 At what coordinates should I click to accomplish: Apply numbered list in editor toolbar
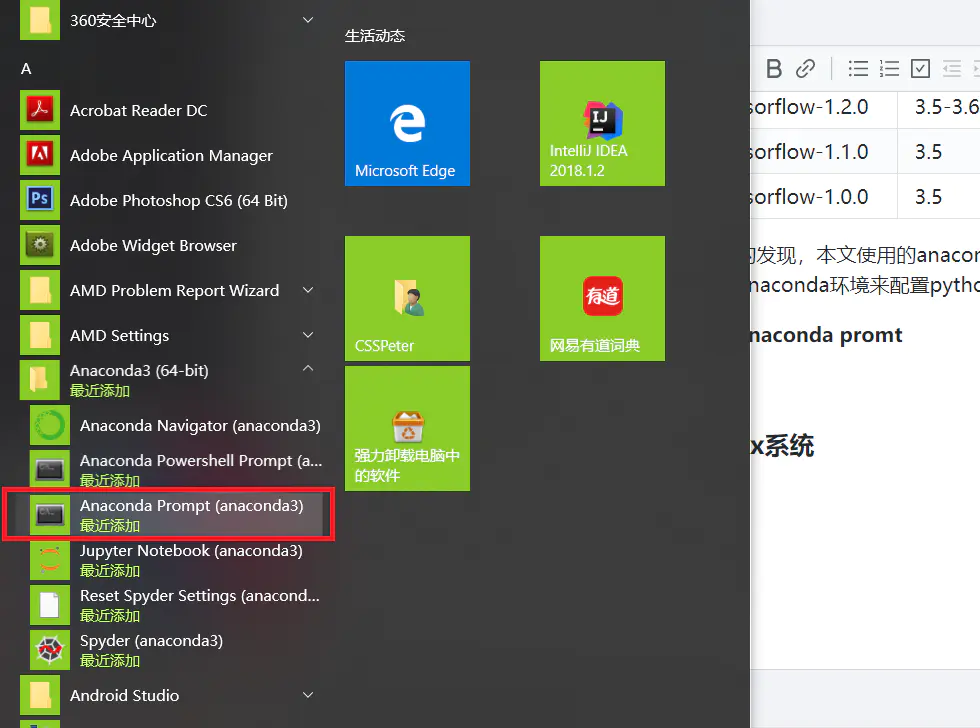pos(889,68)
